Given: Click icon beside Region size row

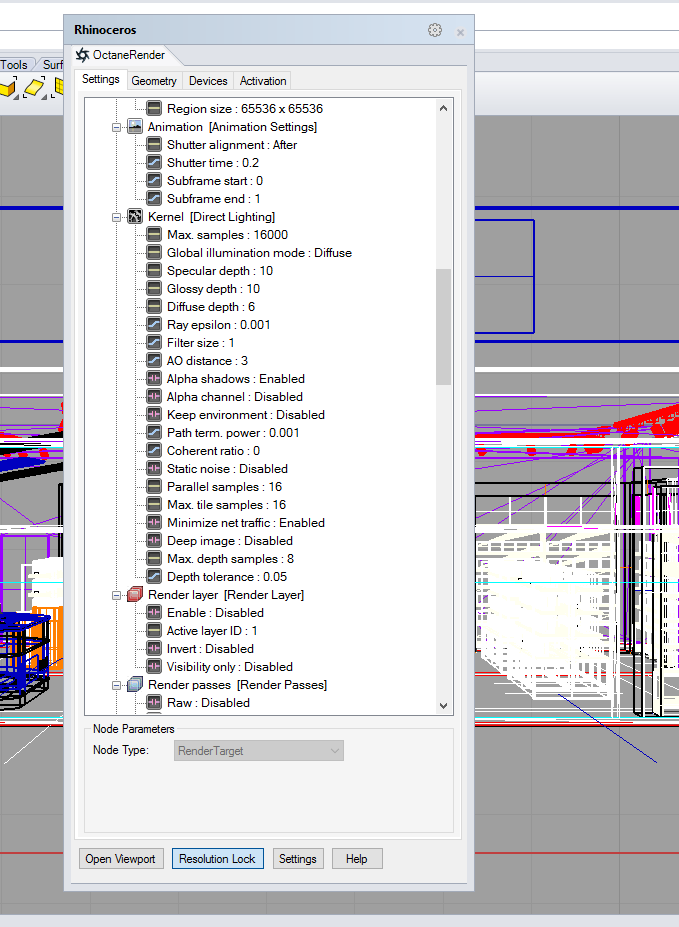Looking at the screenshot, I should [154, 108].
